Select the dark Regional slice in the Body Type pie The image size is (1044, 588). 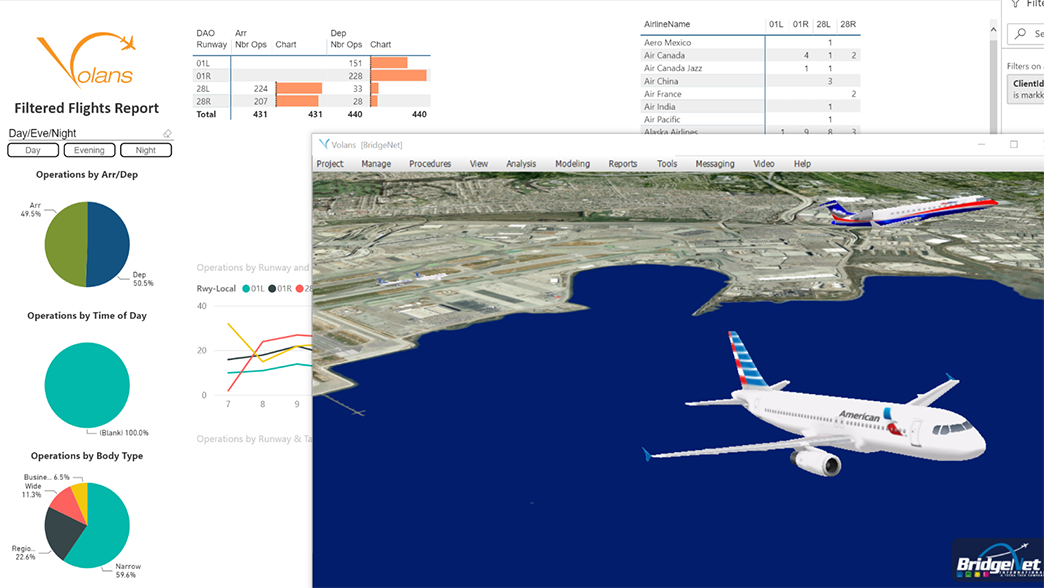pos(61,536)
